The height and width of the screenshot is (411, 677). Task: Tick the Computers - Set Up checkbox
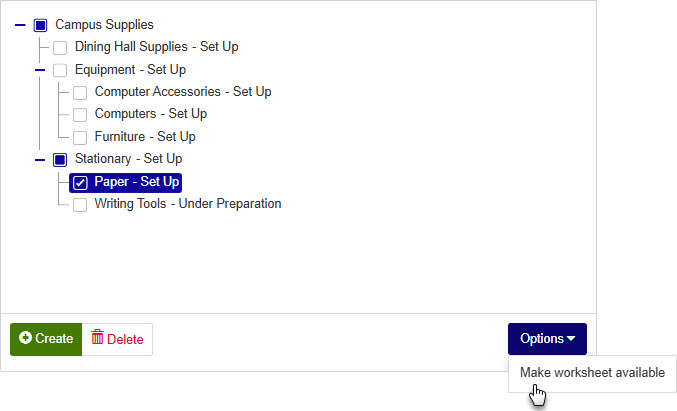click(80, 114)
